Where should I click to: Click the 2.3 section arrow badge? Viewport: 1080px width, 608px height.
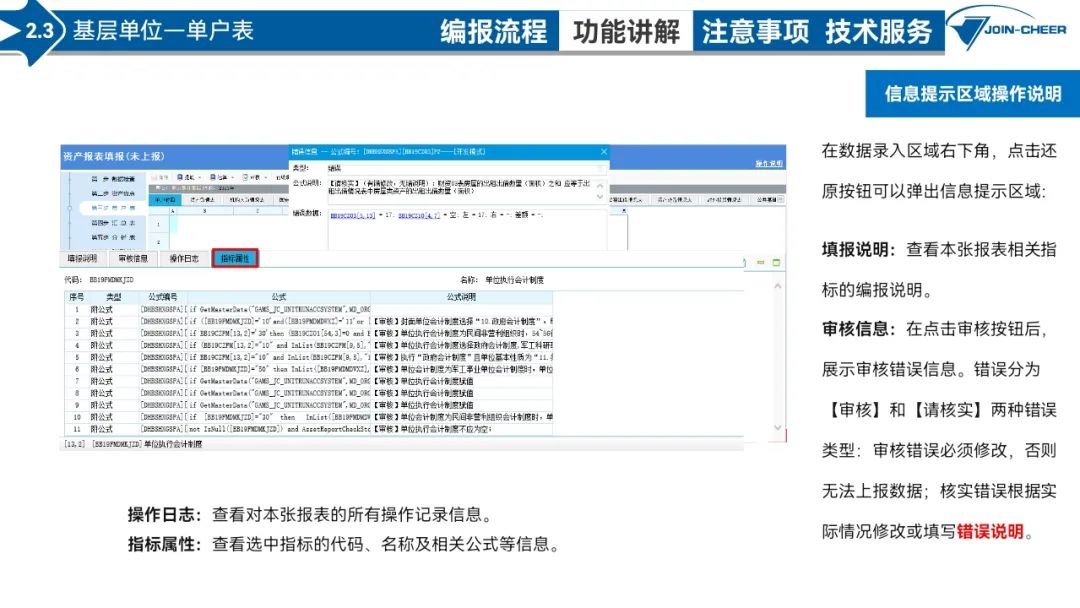tap(36, 31)
